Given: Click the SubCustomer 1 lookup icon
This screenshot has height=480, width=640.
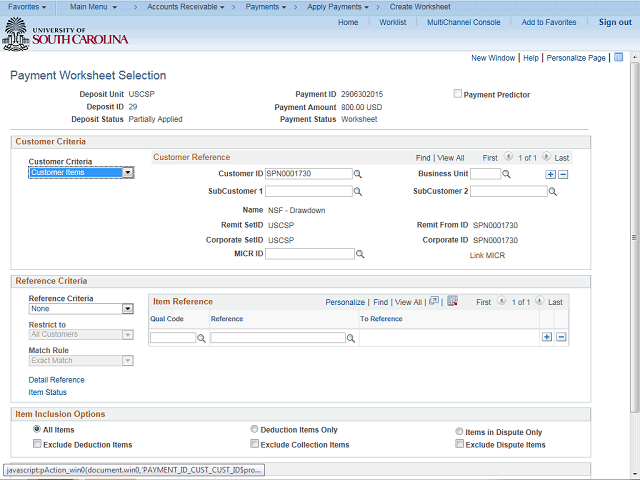Looking at the screenshot, I should [358, 192].
